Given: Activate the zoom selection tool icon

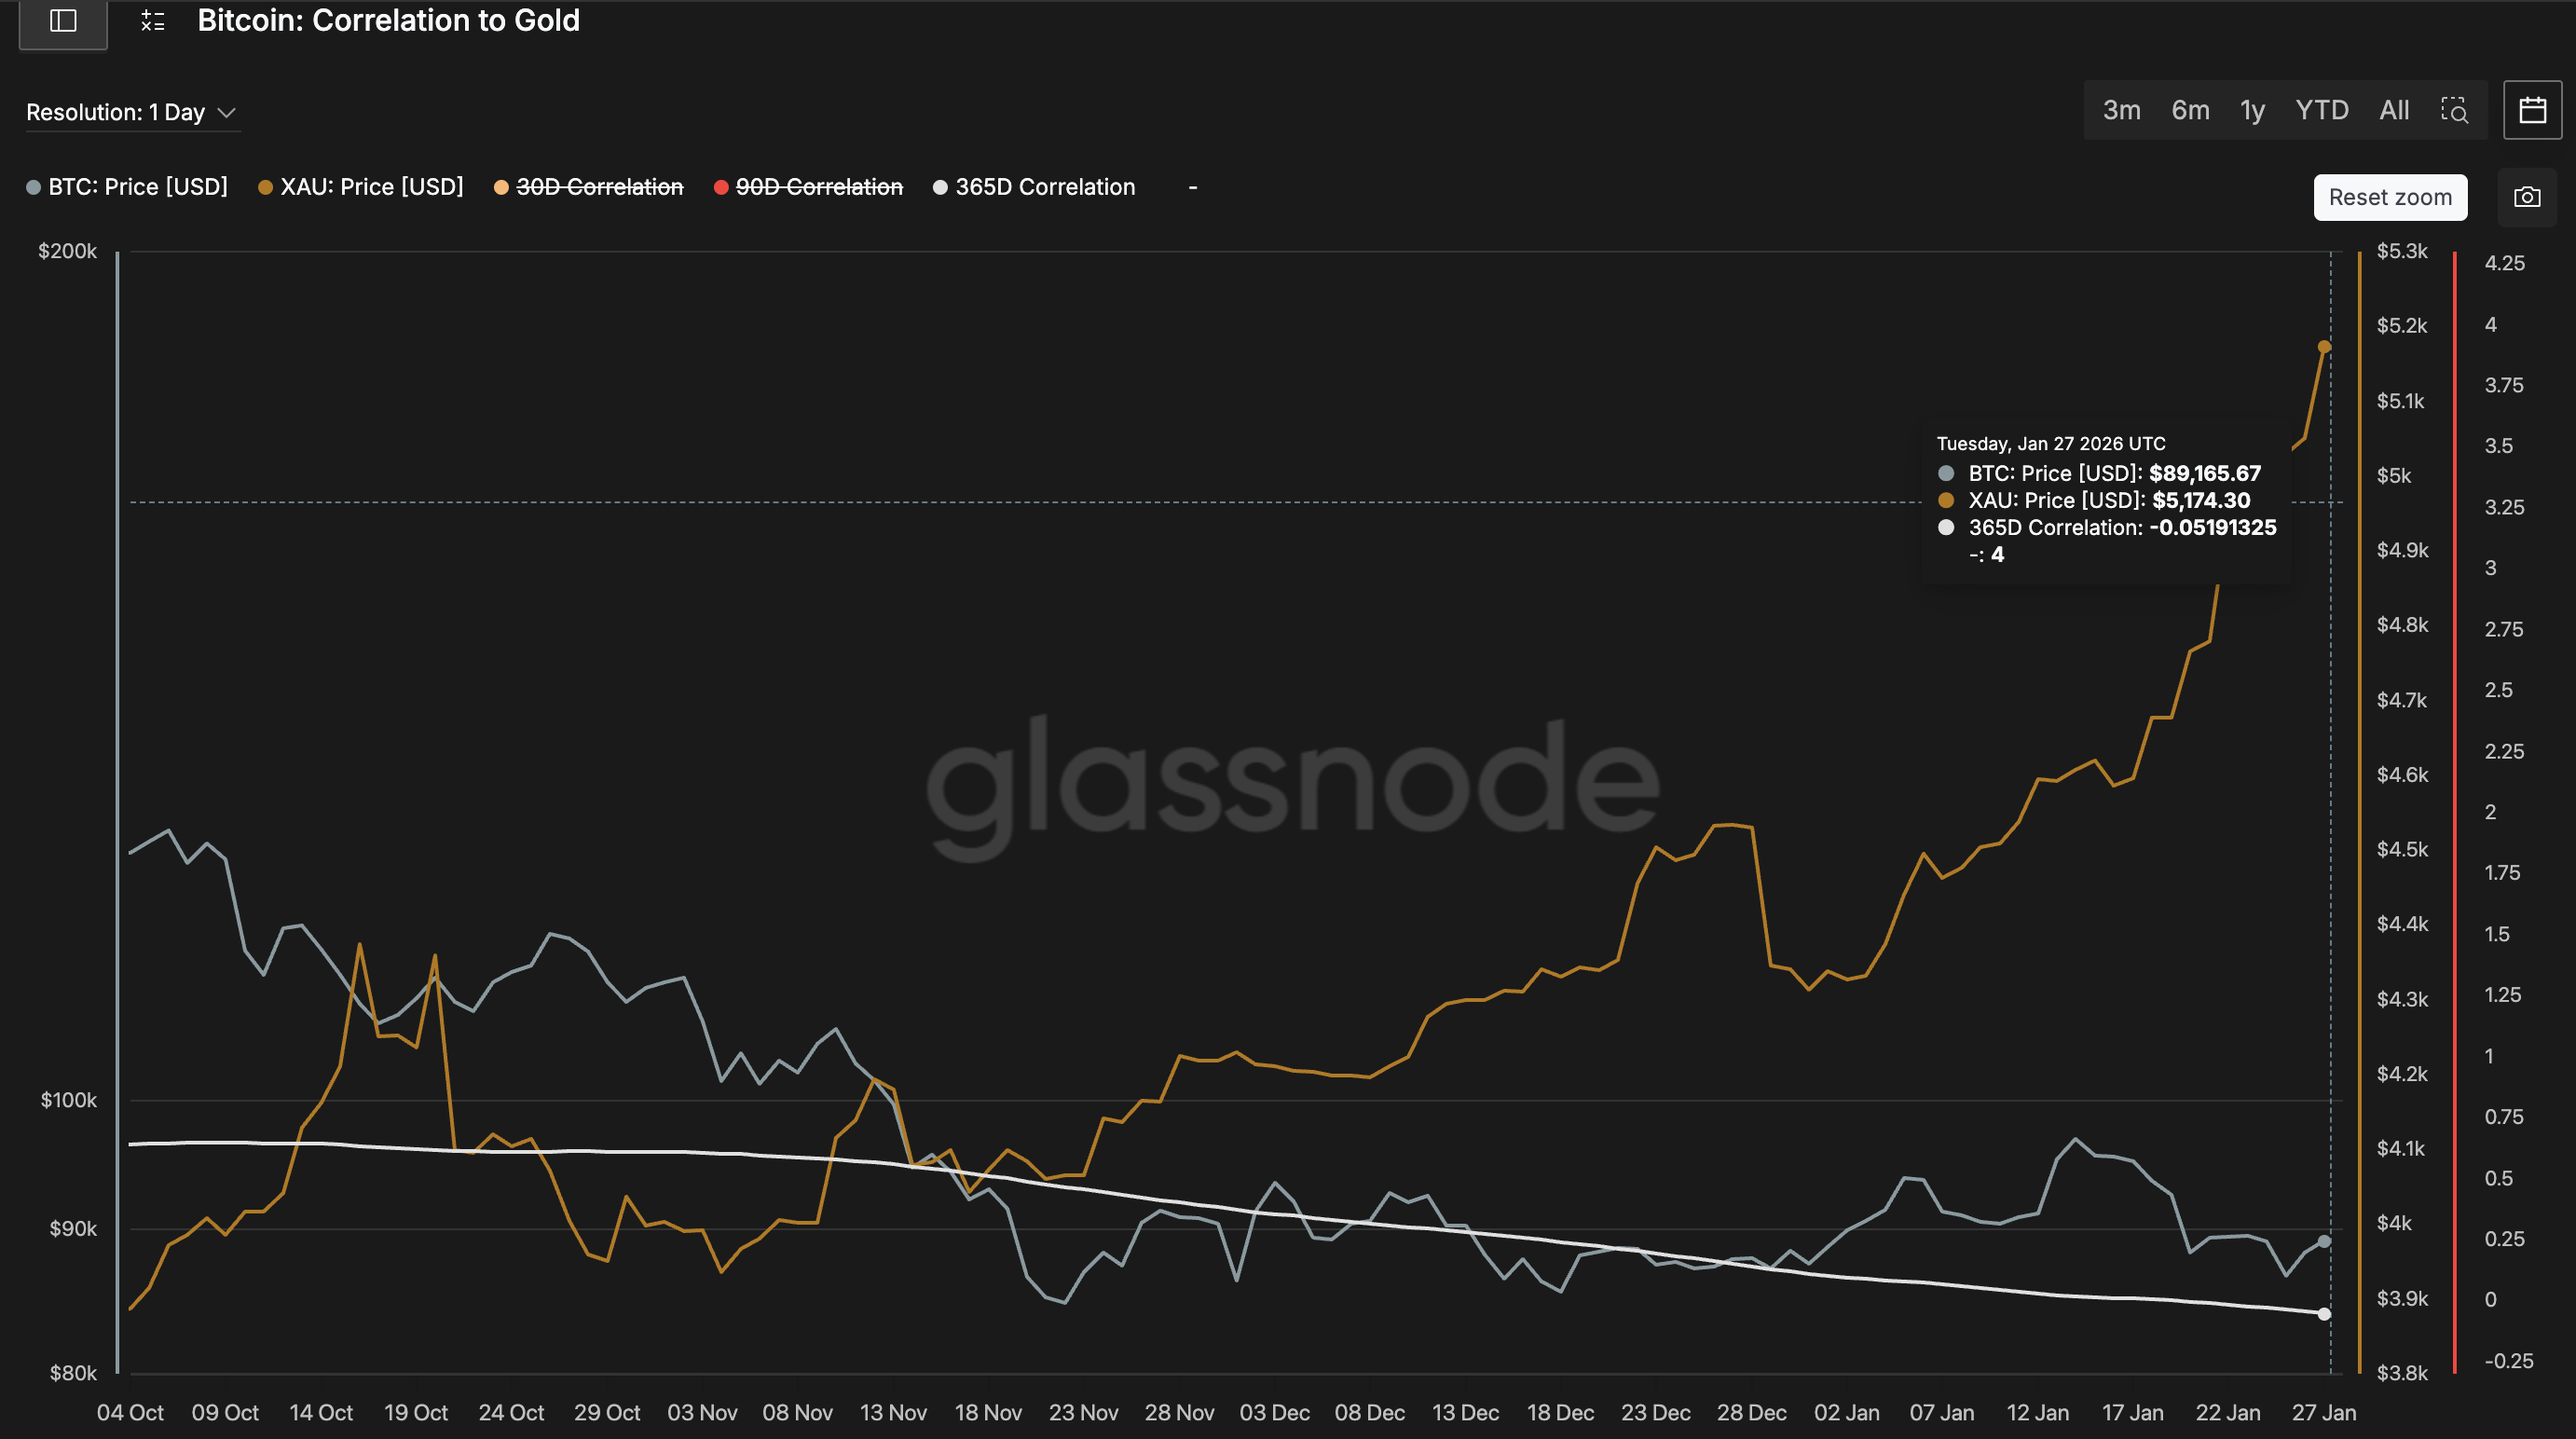Looking at the screenshot, I should coord(2454,110).
